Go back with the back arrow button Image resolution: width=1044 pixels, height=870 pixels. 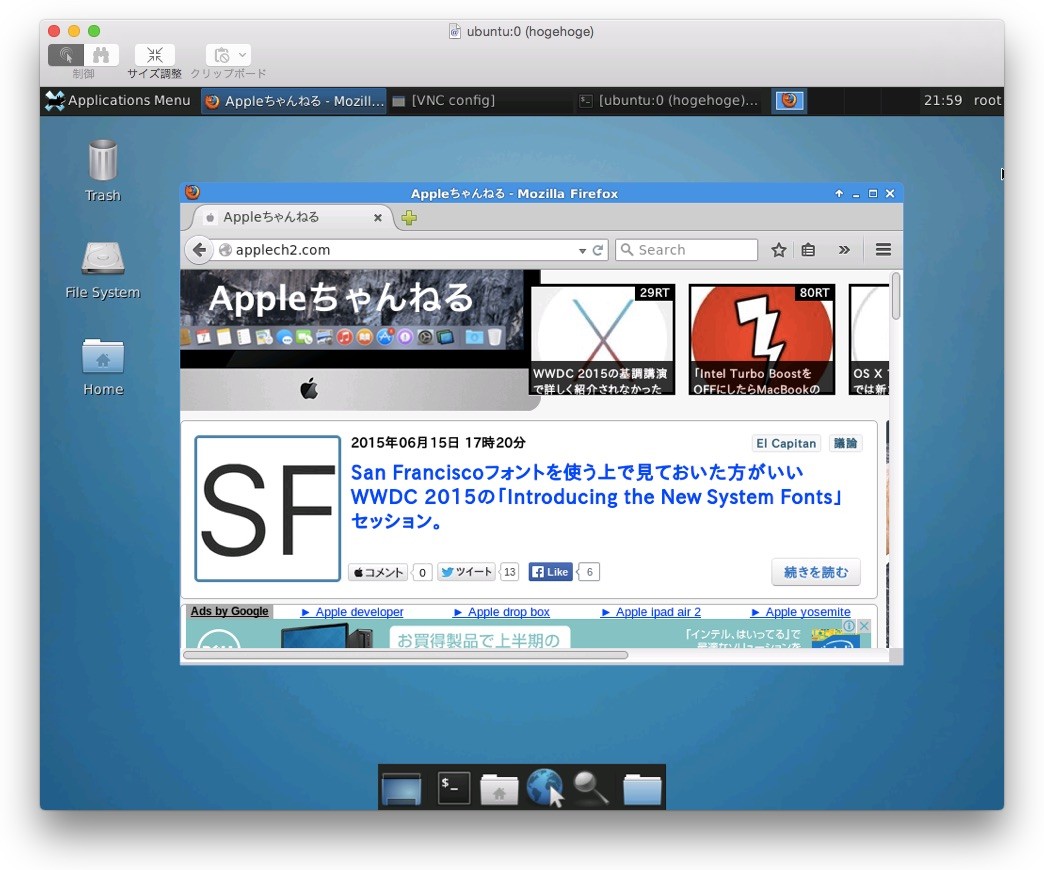click(x=198, y=250)
